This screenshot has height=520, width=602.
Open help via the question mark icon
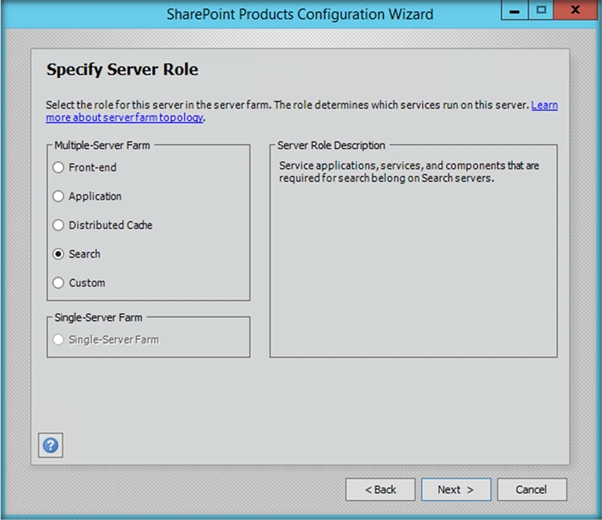[50, 445]
